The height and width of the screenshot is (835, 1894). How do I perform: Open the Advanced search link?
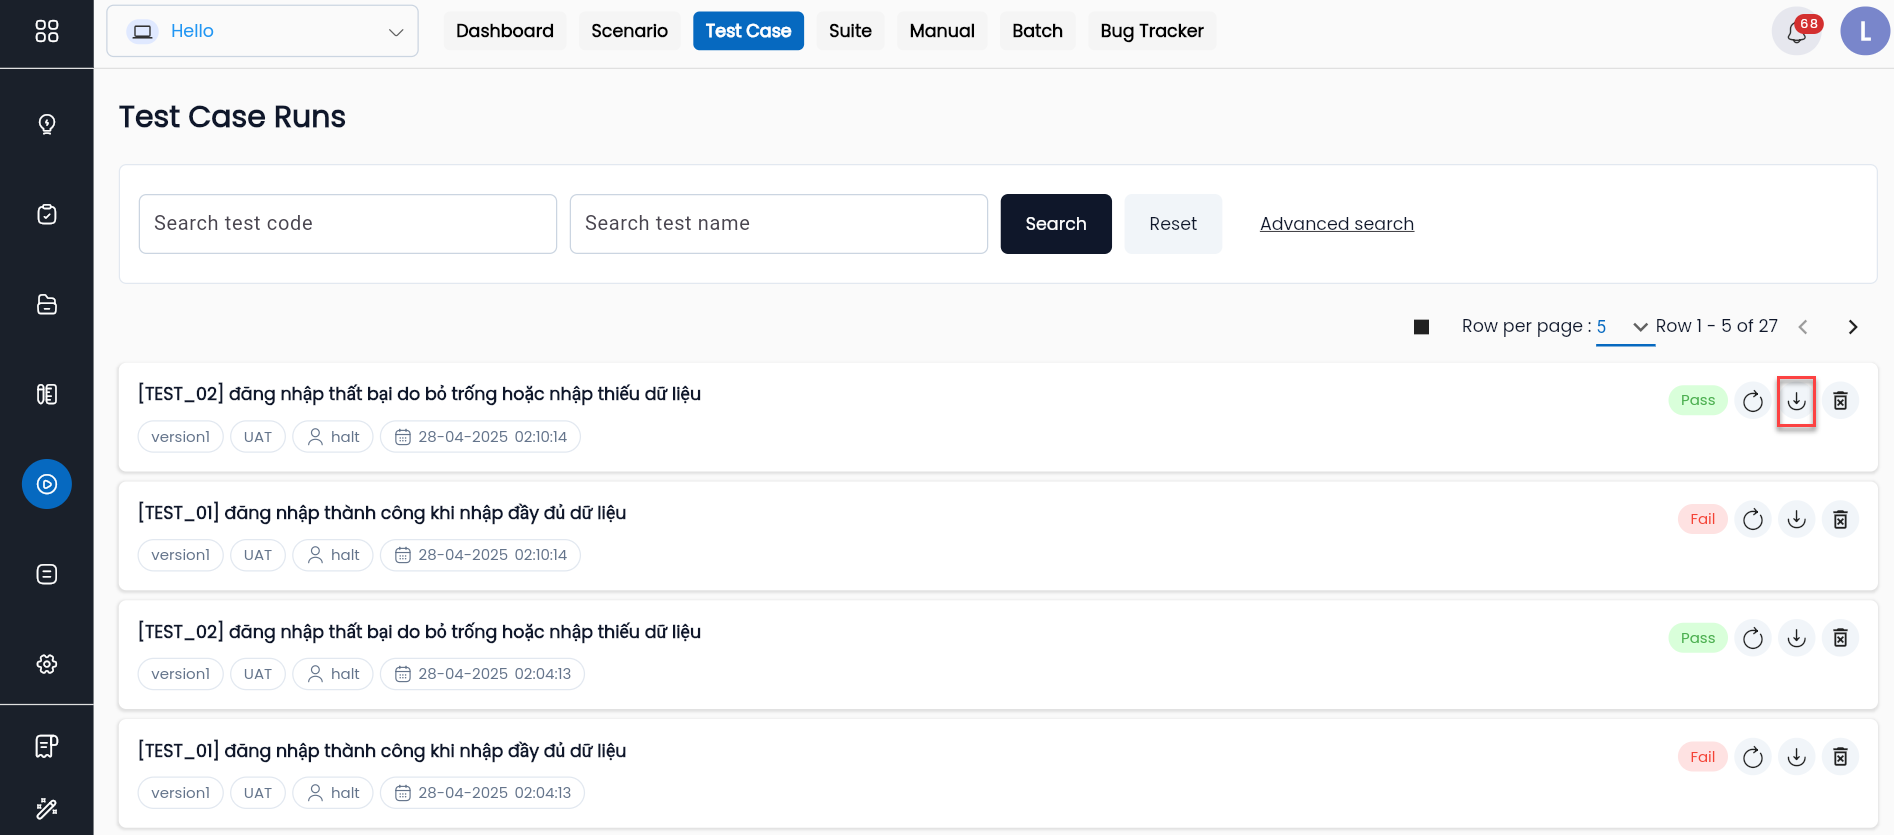click(1337, 224)
